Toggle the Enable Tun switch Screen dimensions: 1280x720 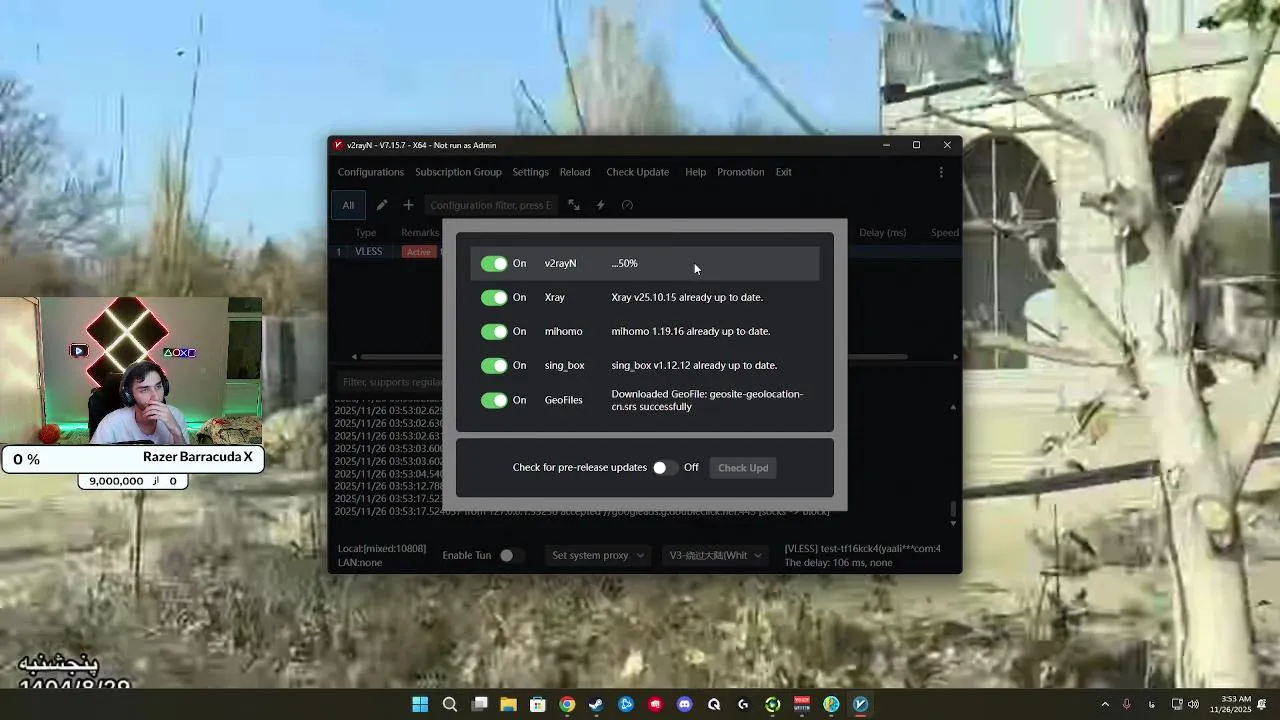coord(511,555)
